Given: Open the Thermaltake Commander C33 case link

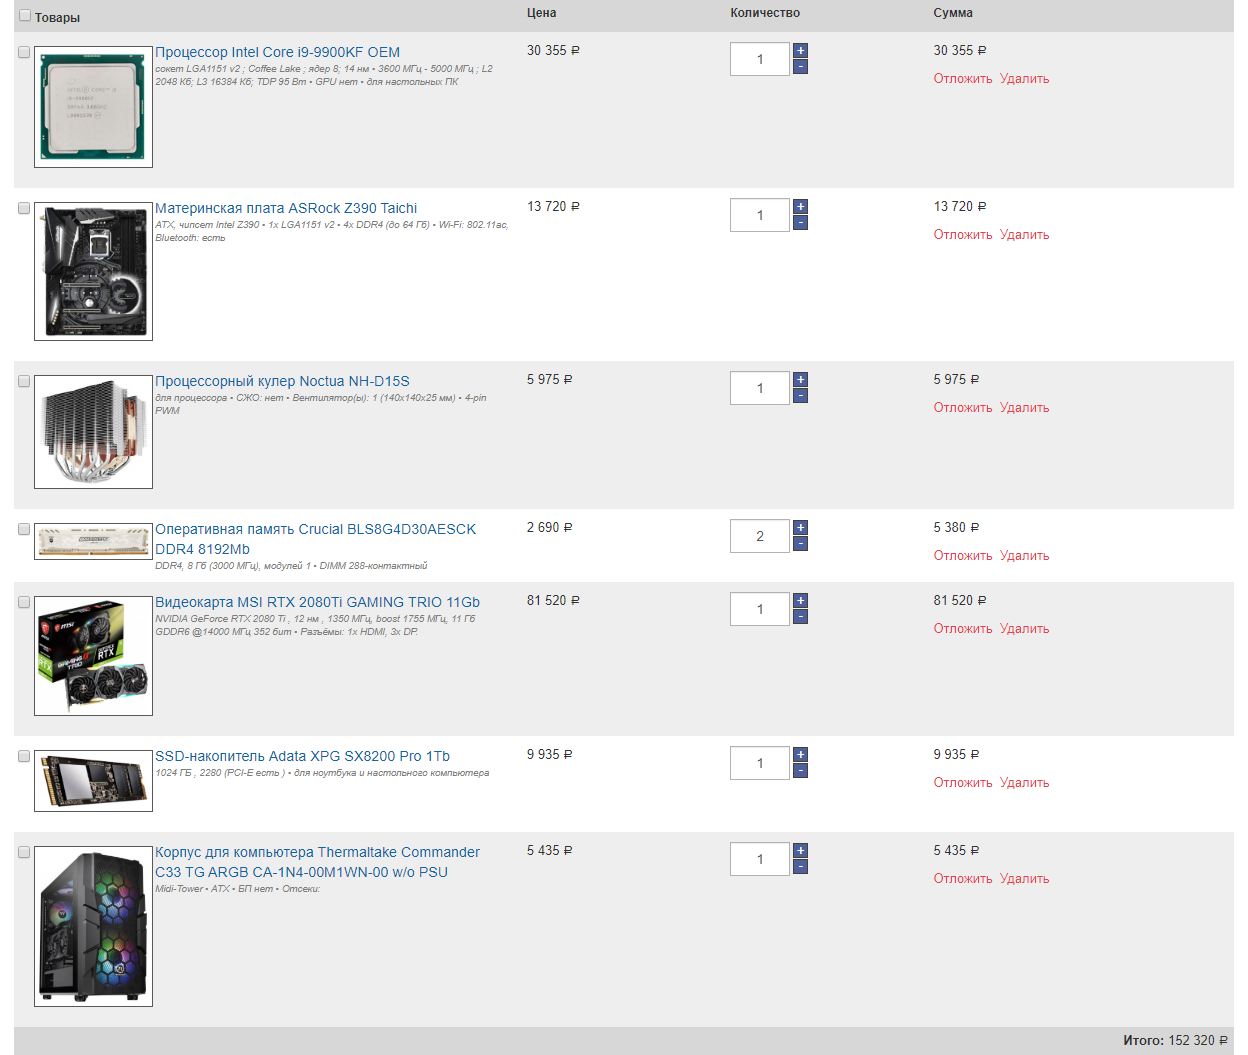Looking at the screenshot, I should tap(317, 862).
